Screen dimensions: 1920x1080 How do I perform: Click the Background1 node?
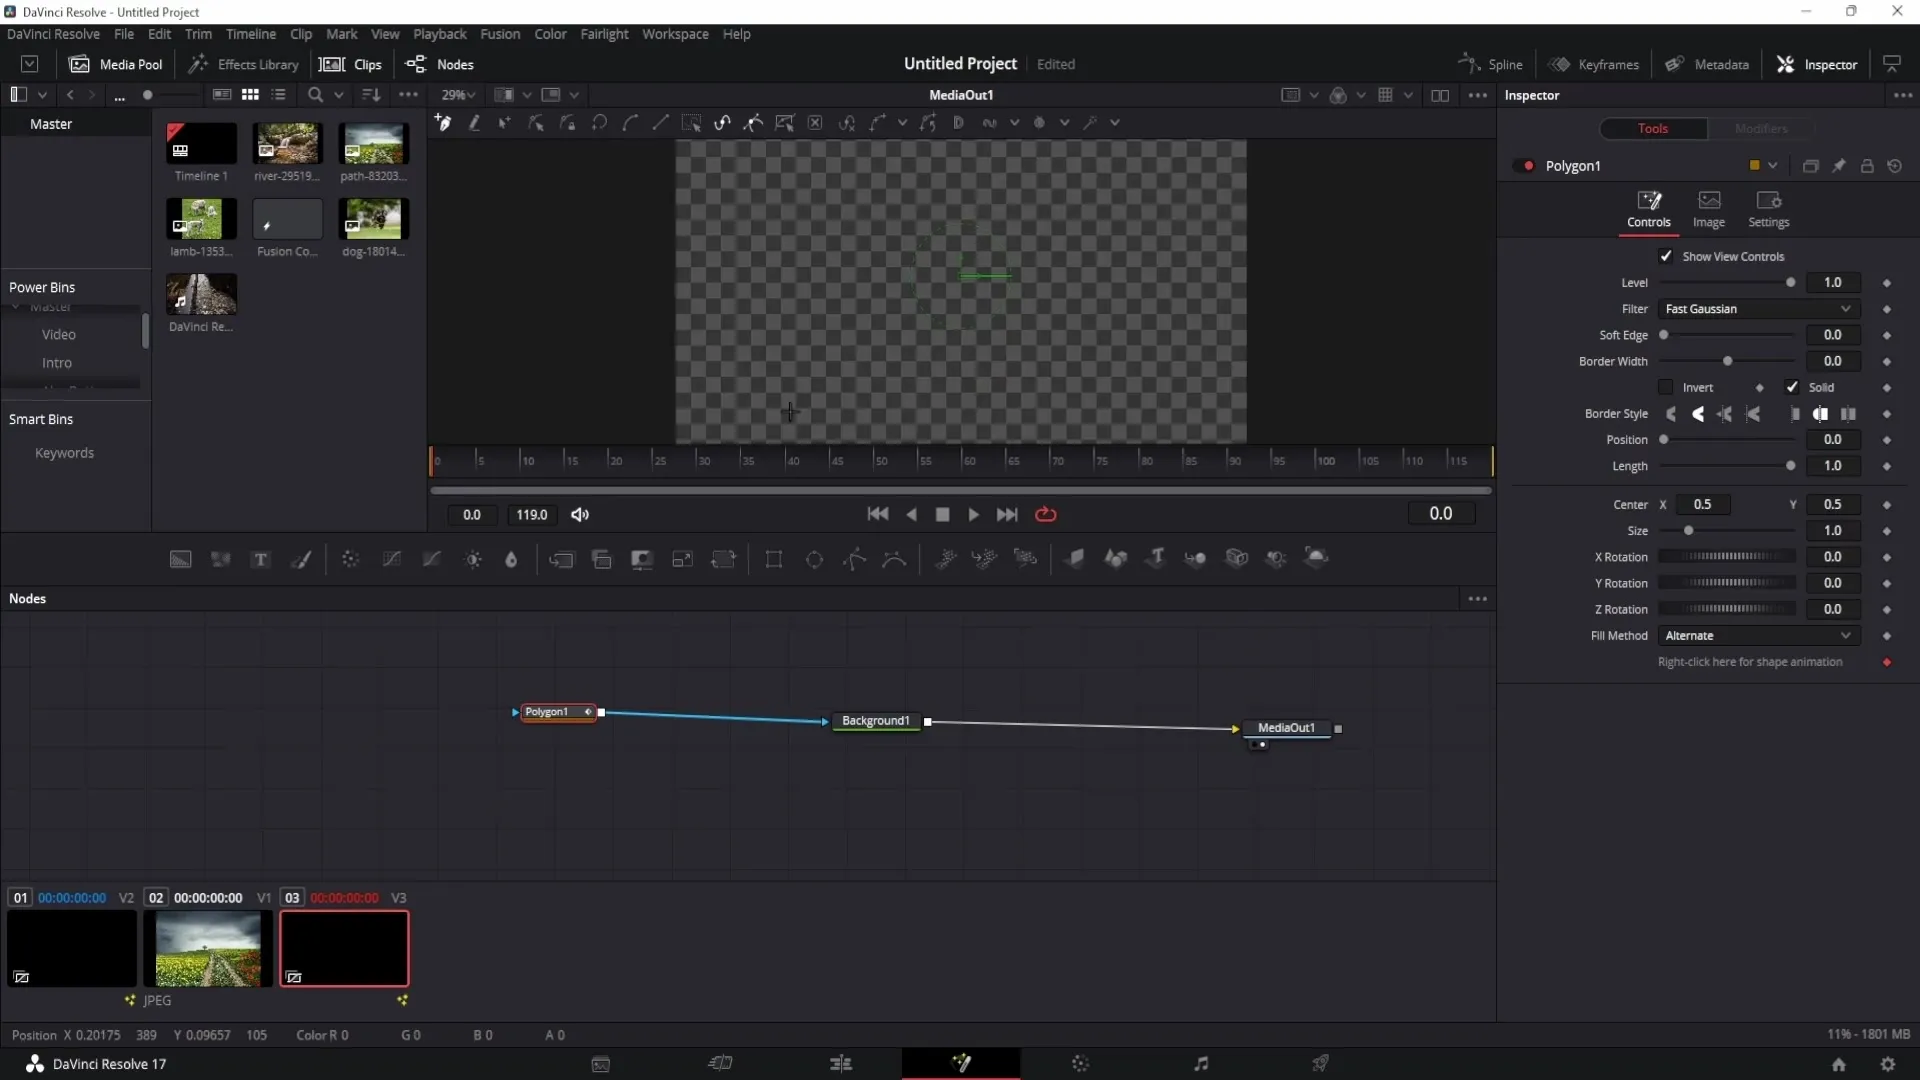(x=876, y=721)
